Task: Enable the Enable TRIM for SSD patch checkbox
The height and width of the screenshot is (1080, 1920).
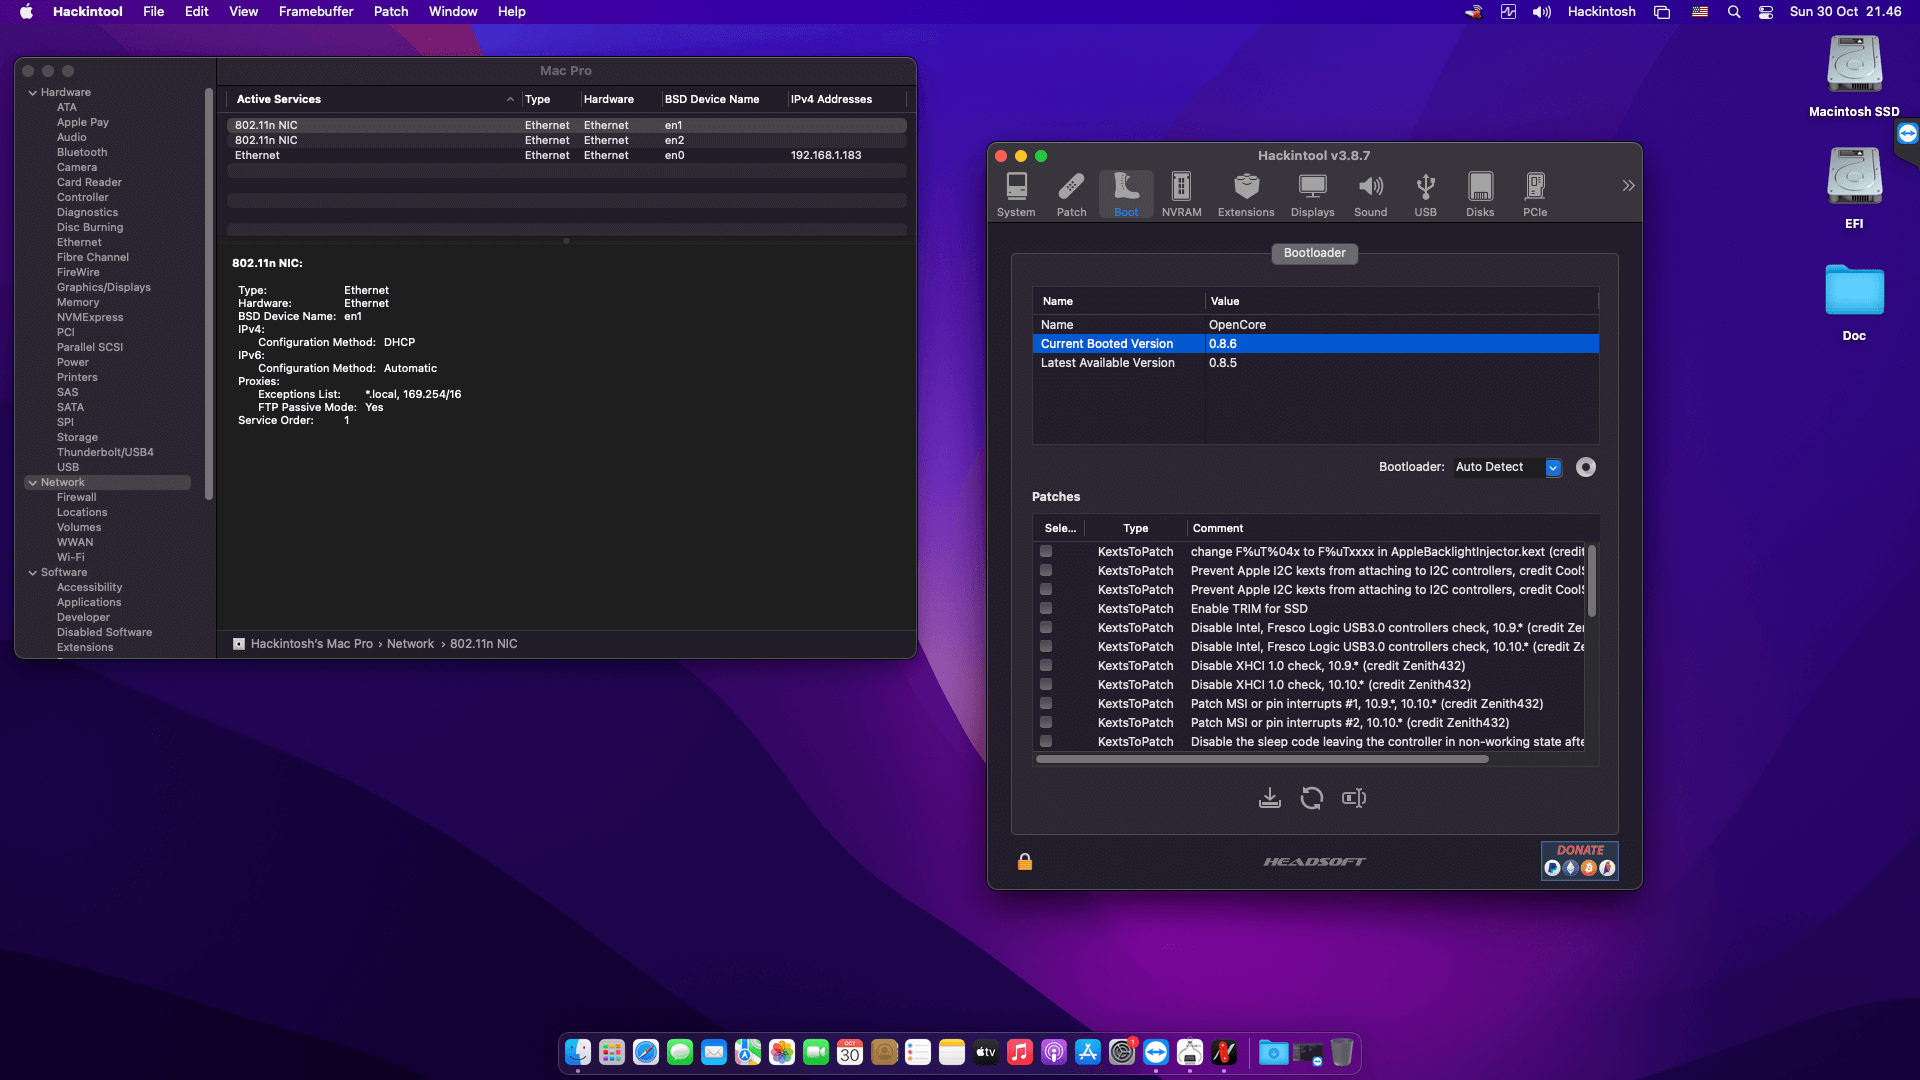Action: click(x=1046, y=608)
